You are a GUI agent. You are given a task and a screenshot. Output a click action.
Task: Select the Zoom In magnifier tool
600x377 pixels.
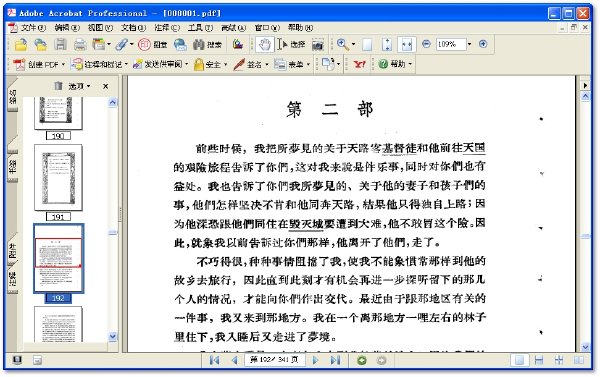pos(343,45)
